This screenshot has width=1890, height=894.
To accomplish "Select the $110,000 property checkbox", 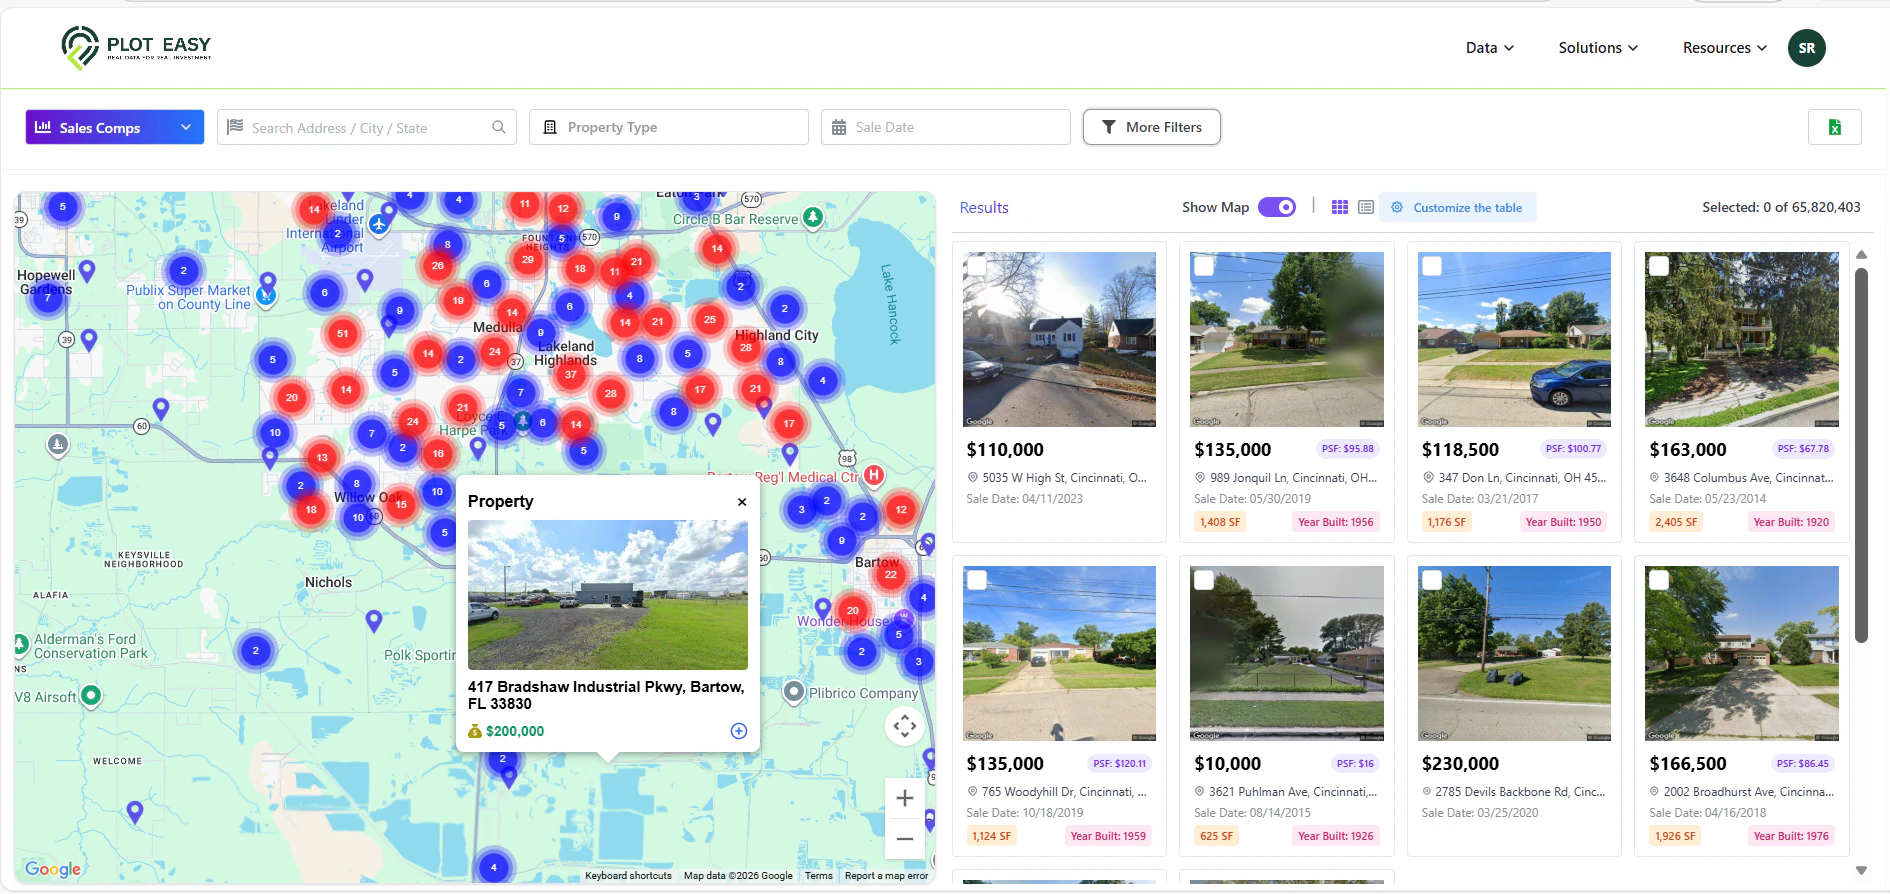I will pos(977,266).
